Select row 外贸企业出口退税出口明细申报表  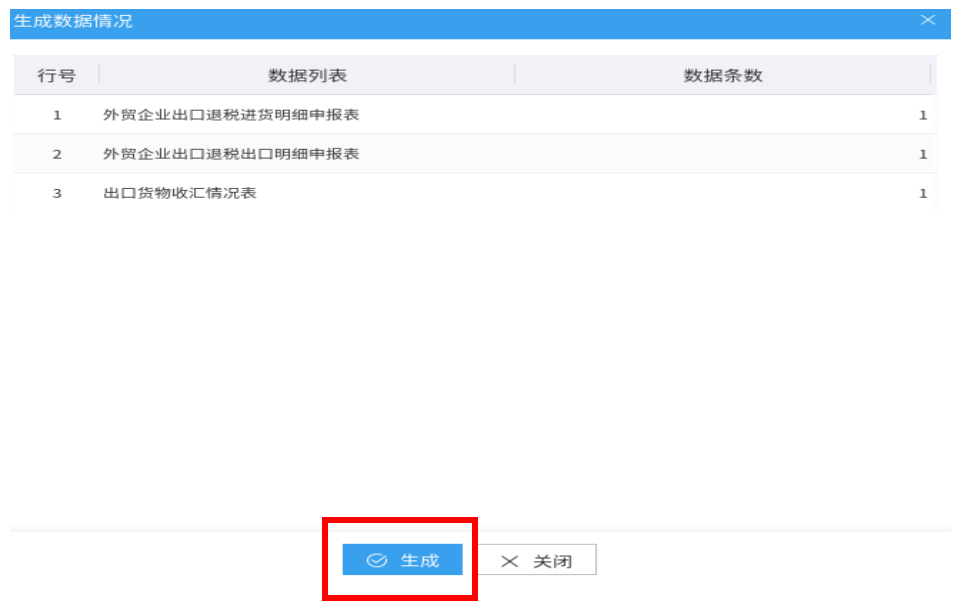(x=475, y=154)
